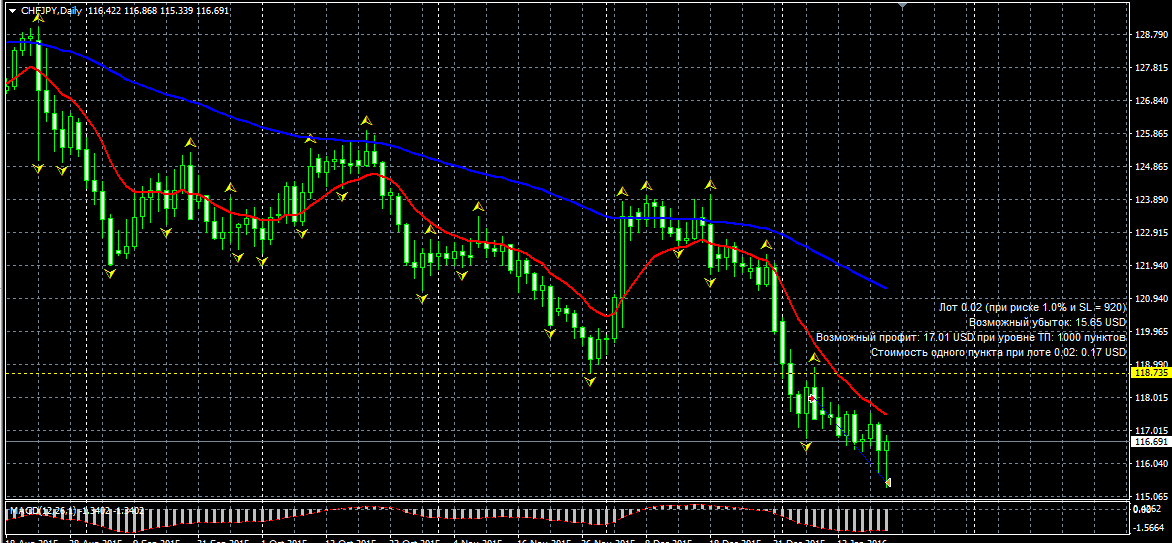
Task: Click the 119.965 price scale label
Action: pyautogui.click(x=1151, y=331)
